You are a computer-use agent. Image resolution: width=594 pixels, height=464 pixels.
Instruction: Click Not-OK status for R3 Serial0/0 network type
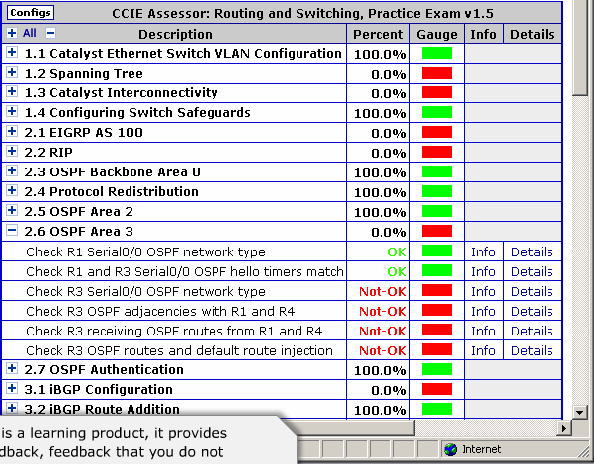point(383,292)
